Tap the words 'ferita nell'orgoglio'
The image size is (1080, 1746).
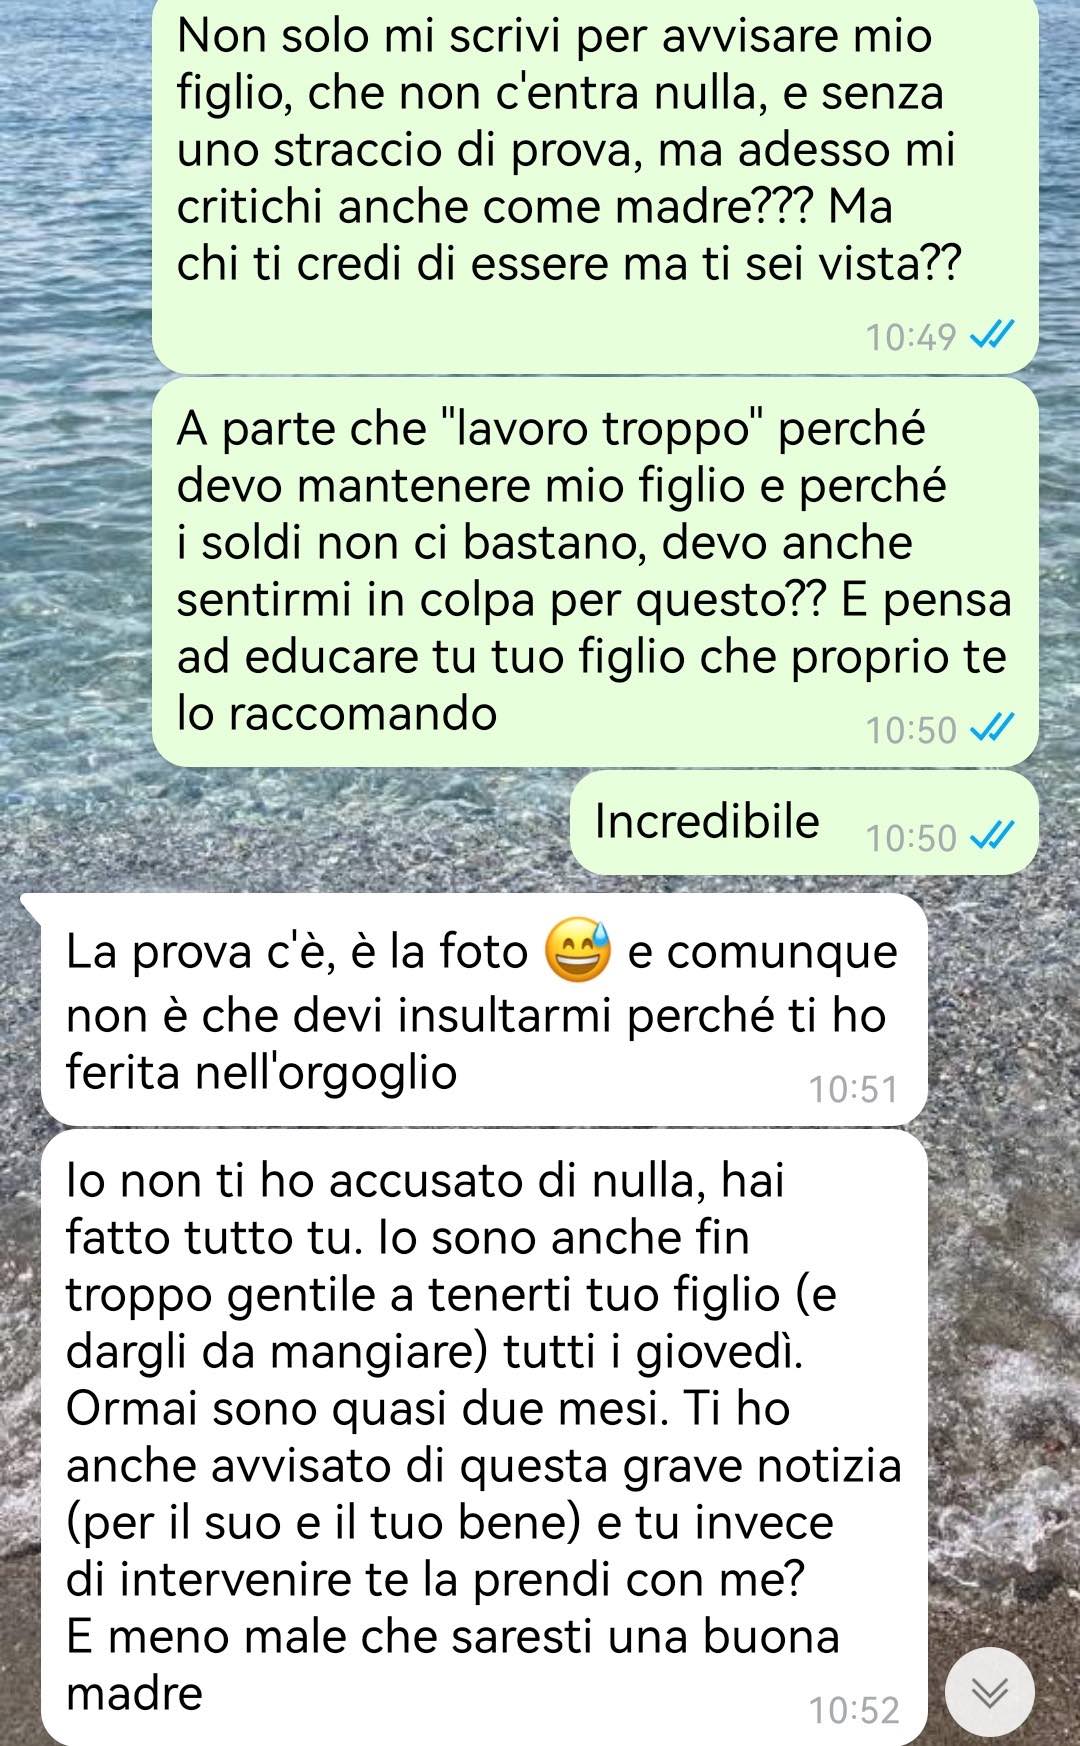261,1073
